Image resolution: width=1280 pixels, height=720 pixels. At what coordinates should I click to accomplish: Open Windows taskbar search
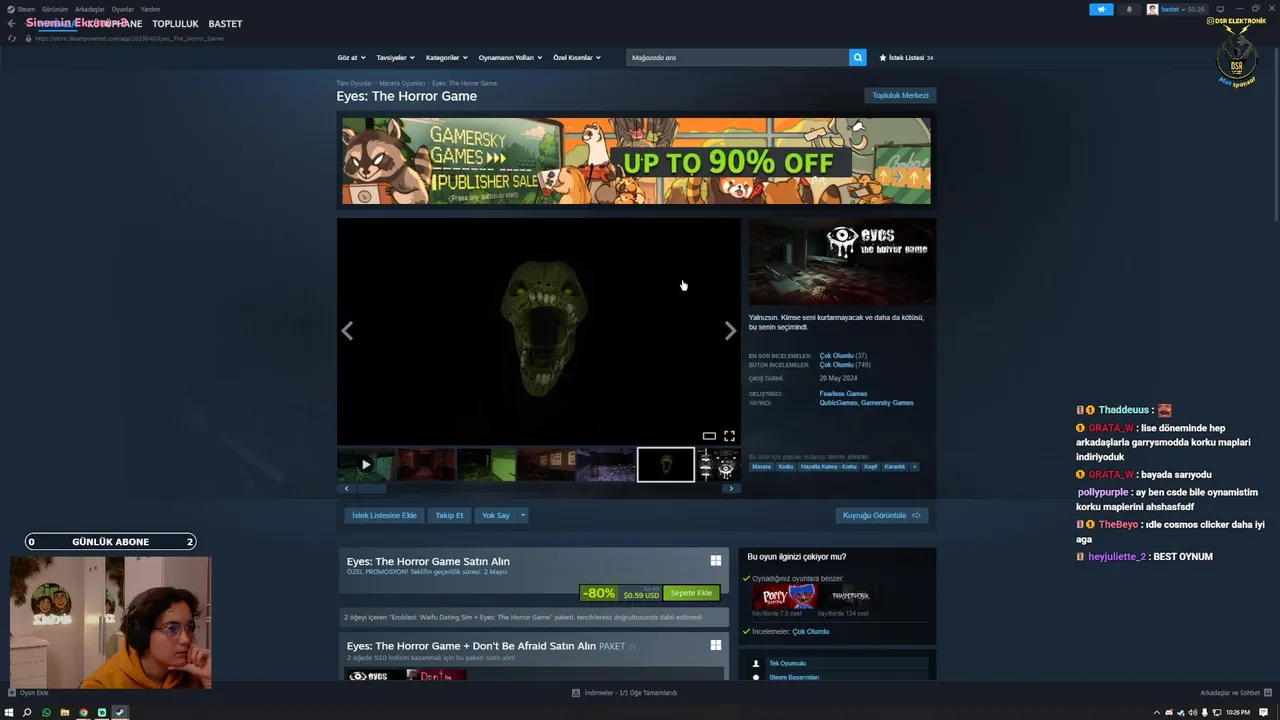tap(27, 713)
